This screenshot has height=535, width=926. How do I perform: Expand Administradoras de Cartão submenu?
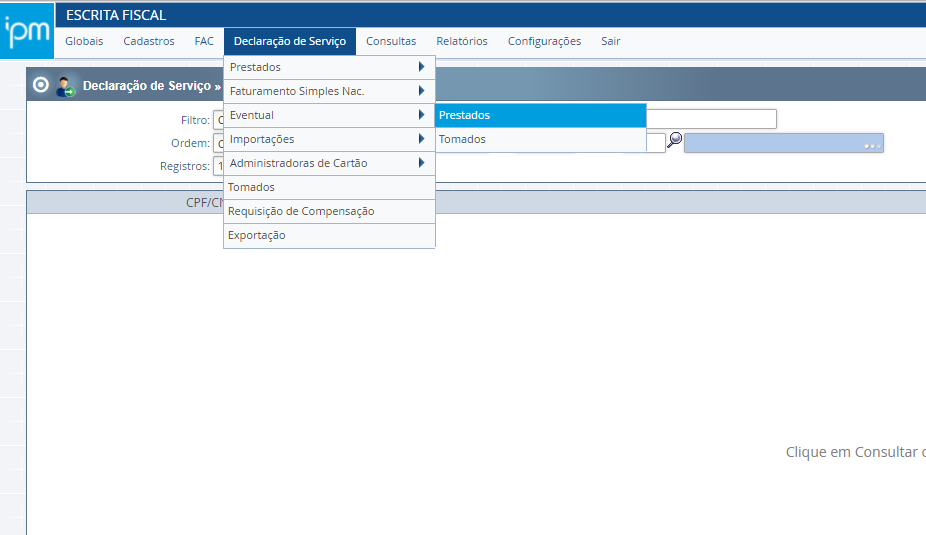click(421, 163)
